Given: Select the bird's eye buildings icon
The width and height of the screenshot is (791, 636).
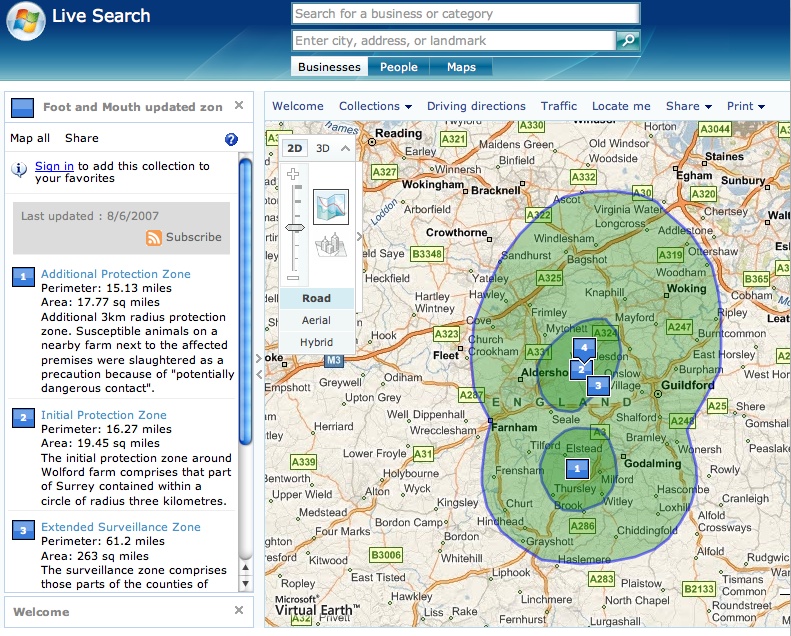Looking at the screenshot, I should pyautogui.click(x=330, y=248).
